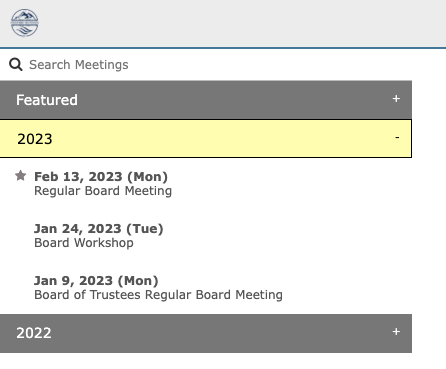Viewport: 446px width, 369px height.
Task: Collapse the 2023 meetings section
Action: (206, 138)
